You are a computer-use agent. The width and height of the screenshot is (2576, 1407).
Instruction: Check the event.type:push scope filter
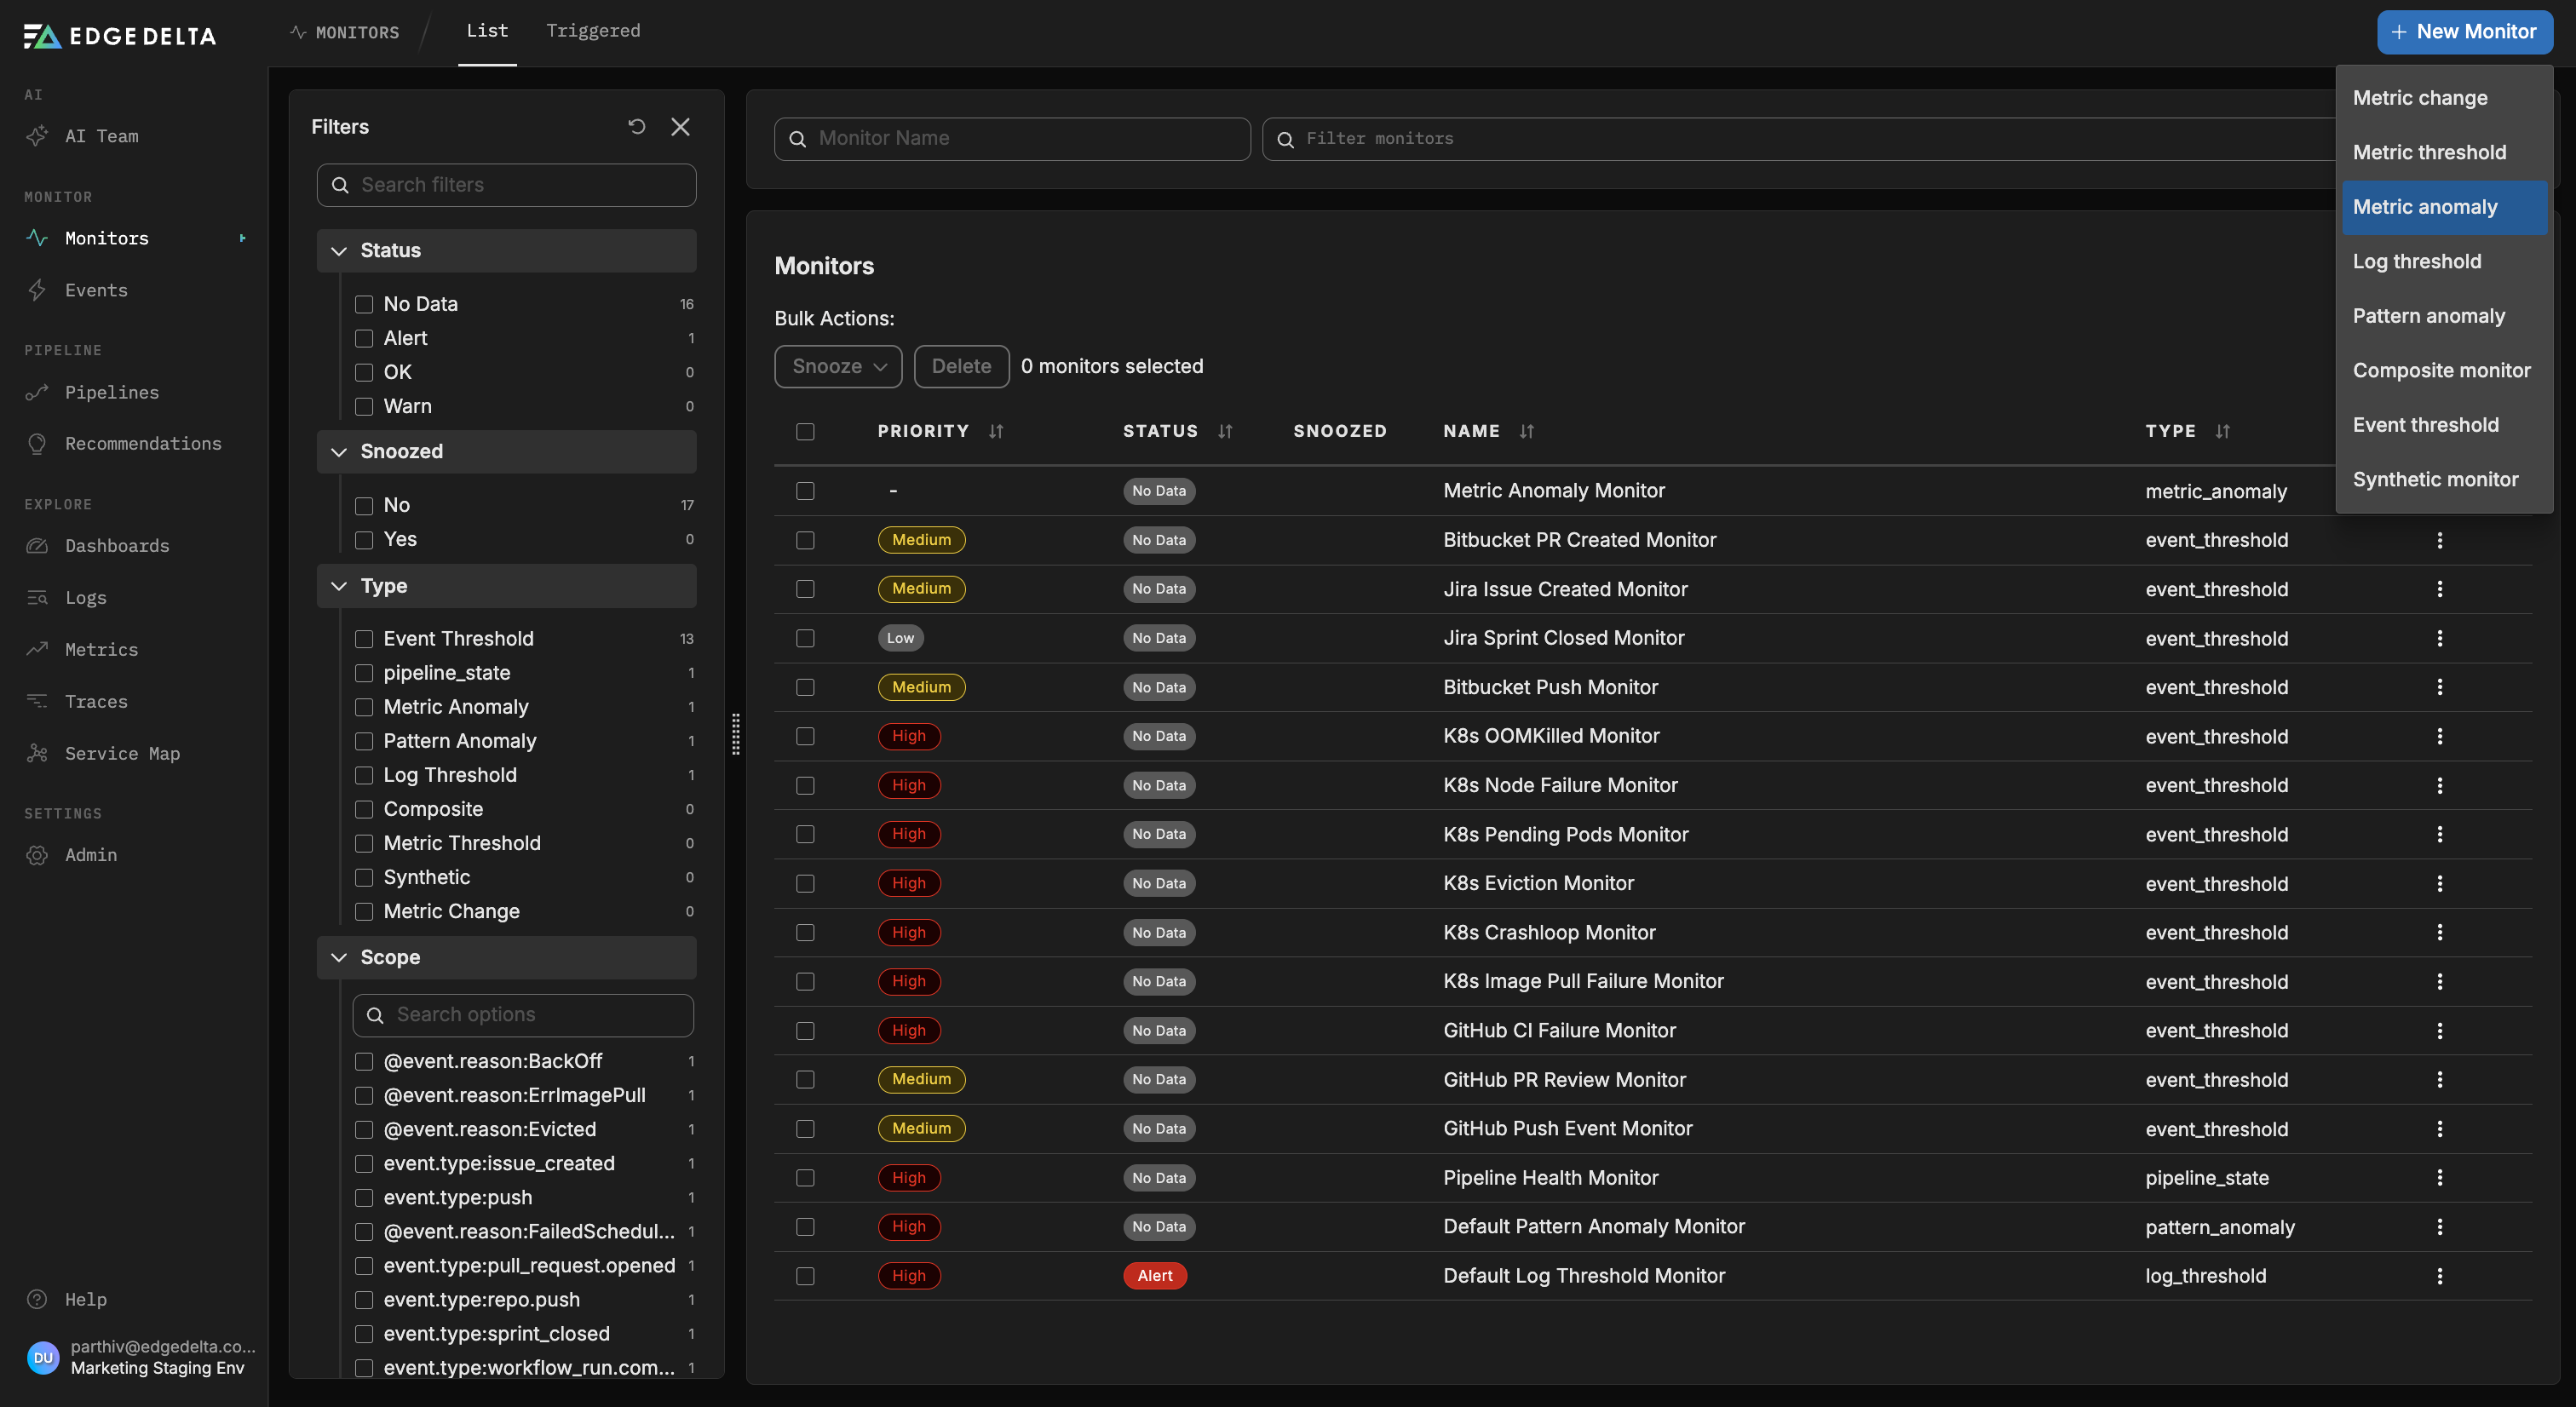[364, 1198]
